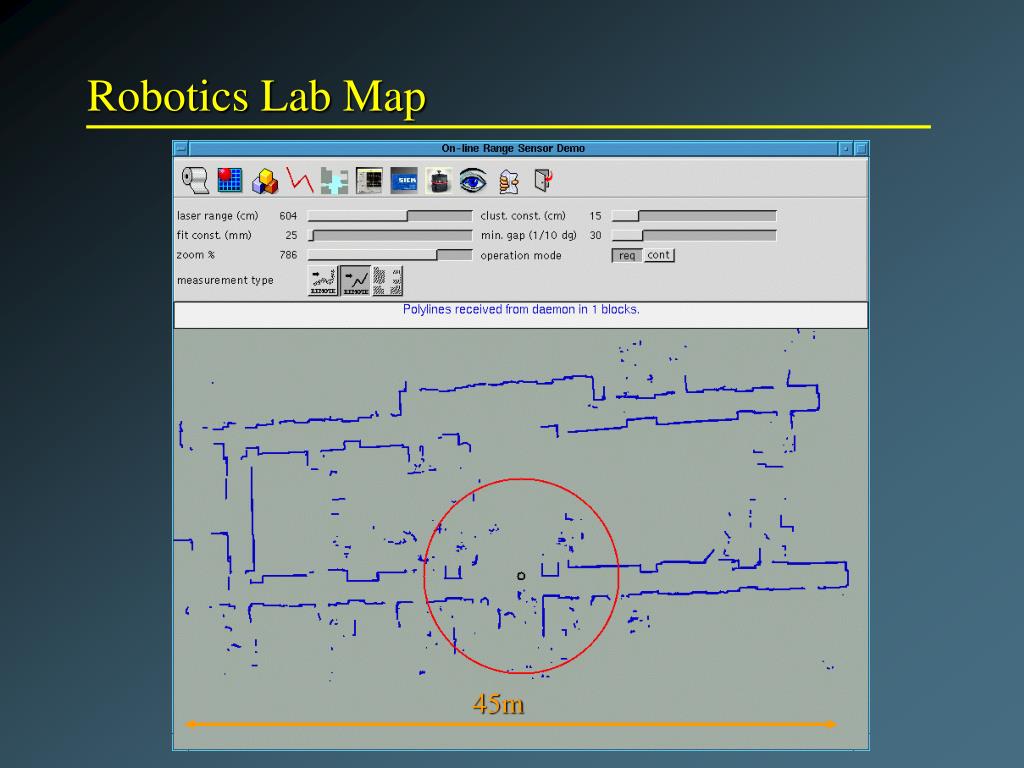Click the clust. const. slider
Screen dimensions: 1024x768
point(694,216)
